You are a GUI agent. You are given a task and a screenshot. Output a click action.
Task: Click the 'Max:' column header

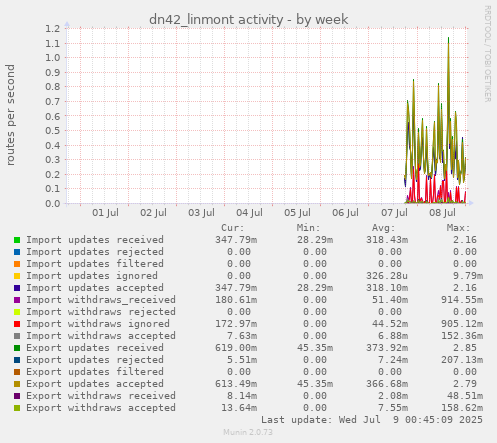pyautogui.click(x=459, y=228)
